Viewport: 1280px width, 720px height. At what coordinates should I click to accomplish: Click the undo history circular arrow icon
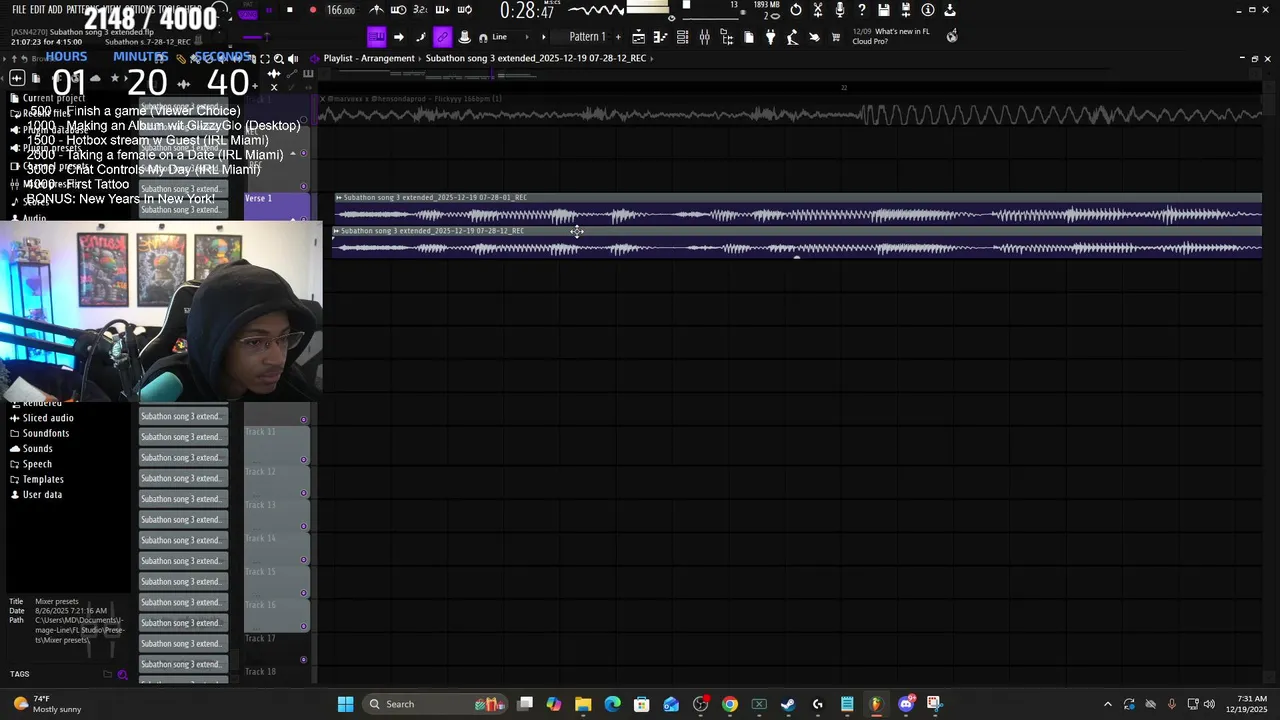796,10
